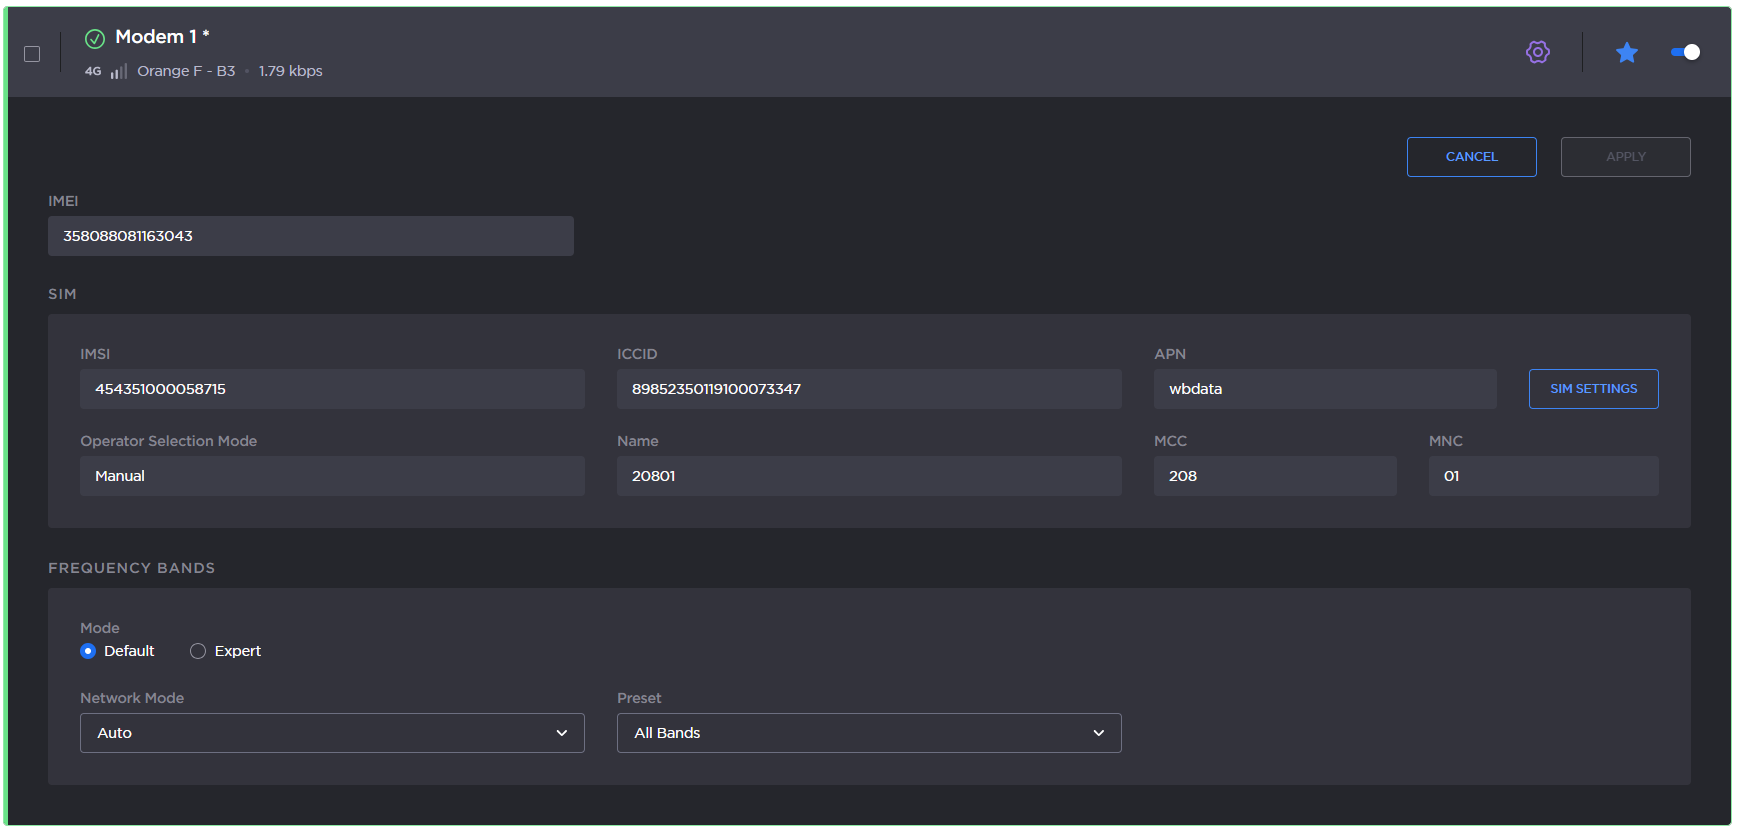Open the Network Mode dropdown
Image resolution: width=1738 pixels, height=829 pixels.
pyautogui.click(x=332, y=733)
